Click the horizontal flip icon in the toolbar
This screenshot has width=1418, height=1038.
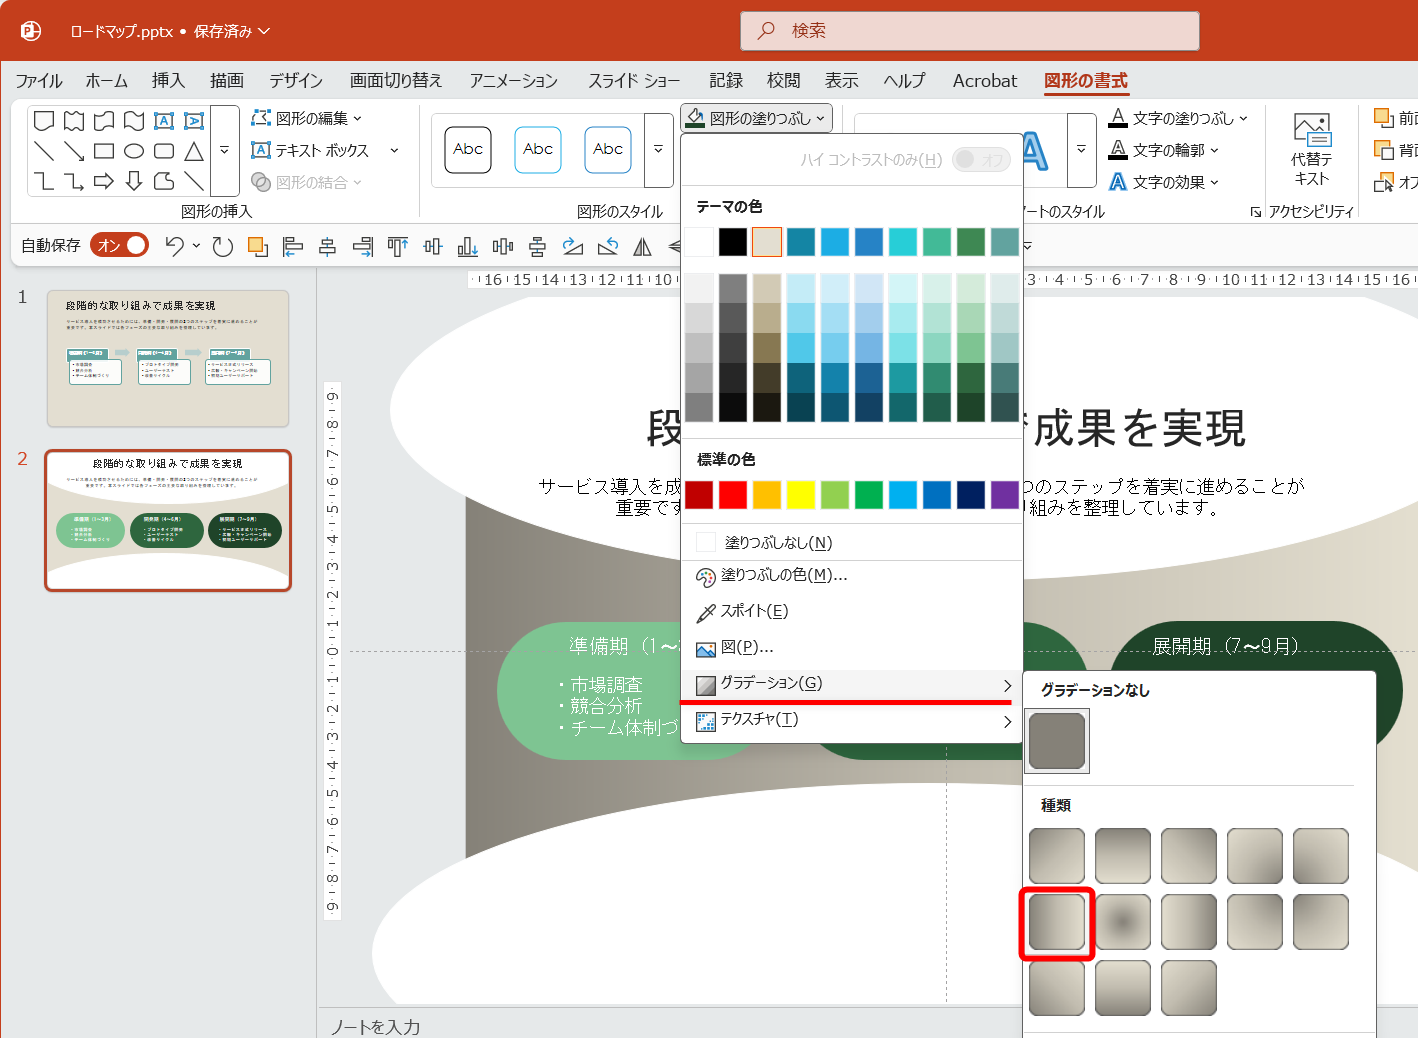coord(642,245)
